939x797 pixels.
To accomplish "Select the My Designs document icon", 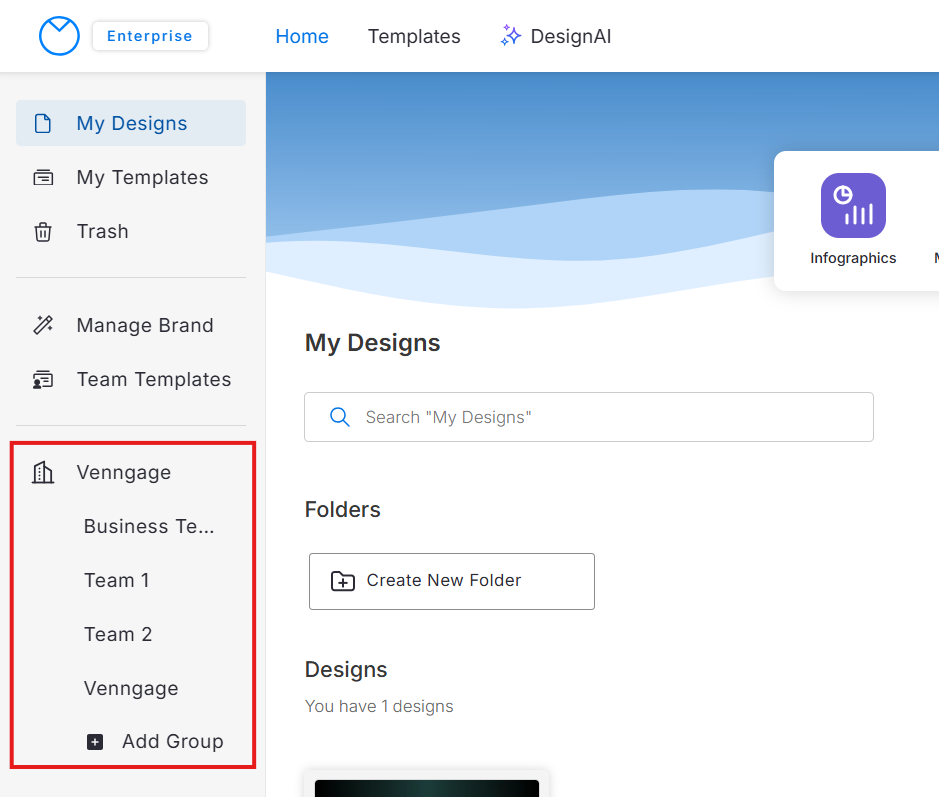I will pyautogui.click(x=43, y=124).
